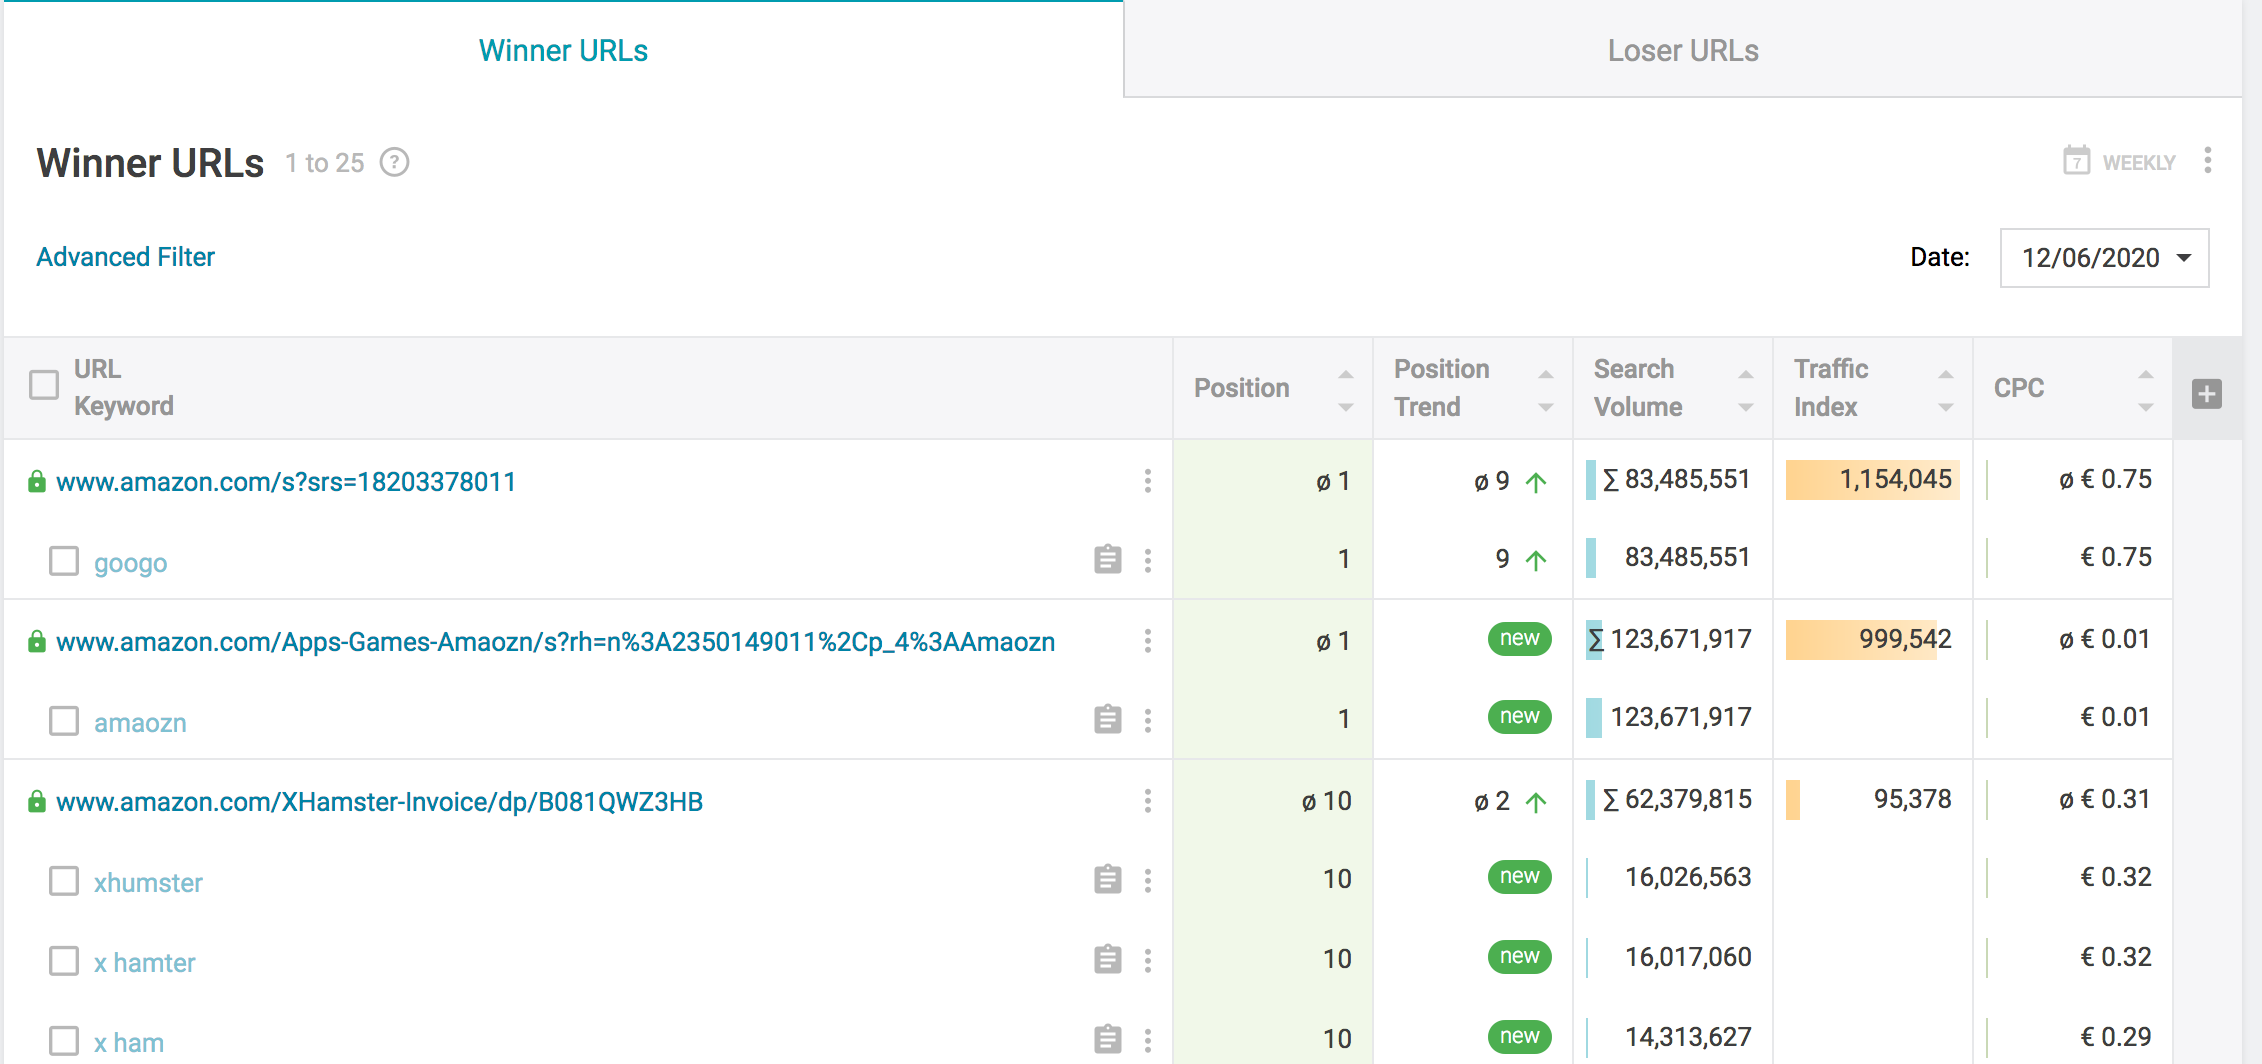Click the WEEKLY label
Screen dimensions: 2262x1064
(x=2139, y=163)
